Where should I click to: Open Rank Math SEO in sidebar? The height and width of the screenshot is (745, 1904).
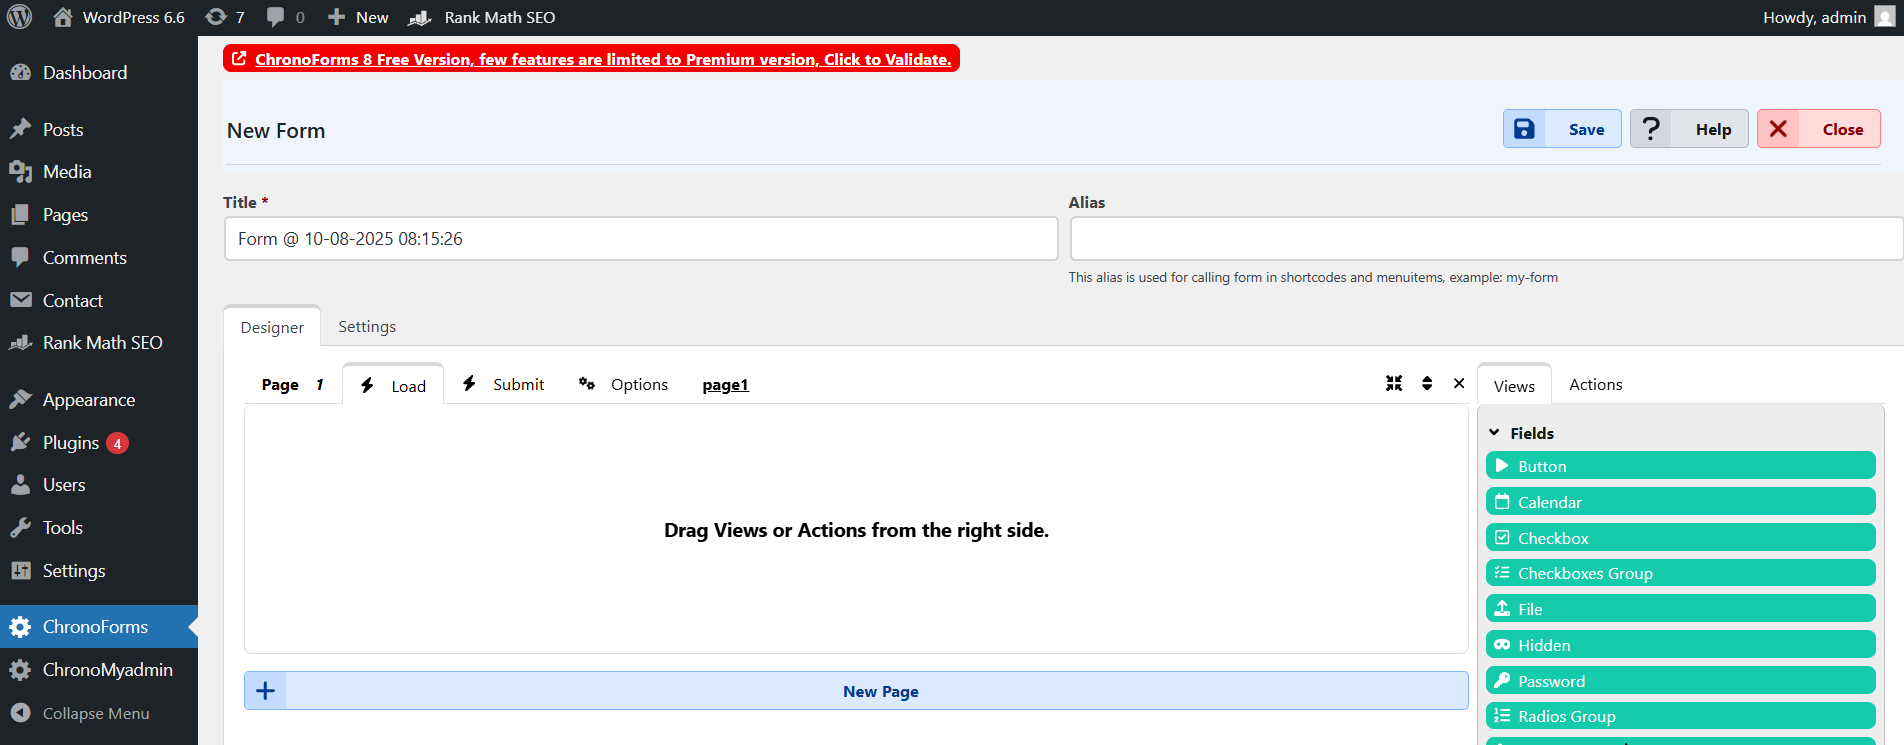(98, 343)
